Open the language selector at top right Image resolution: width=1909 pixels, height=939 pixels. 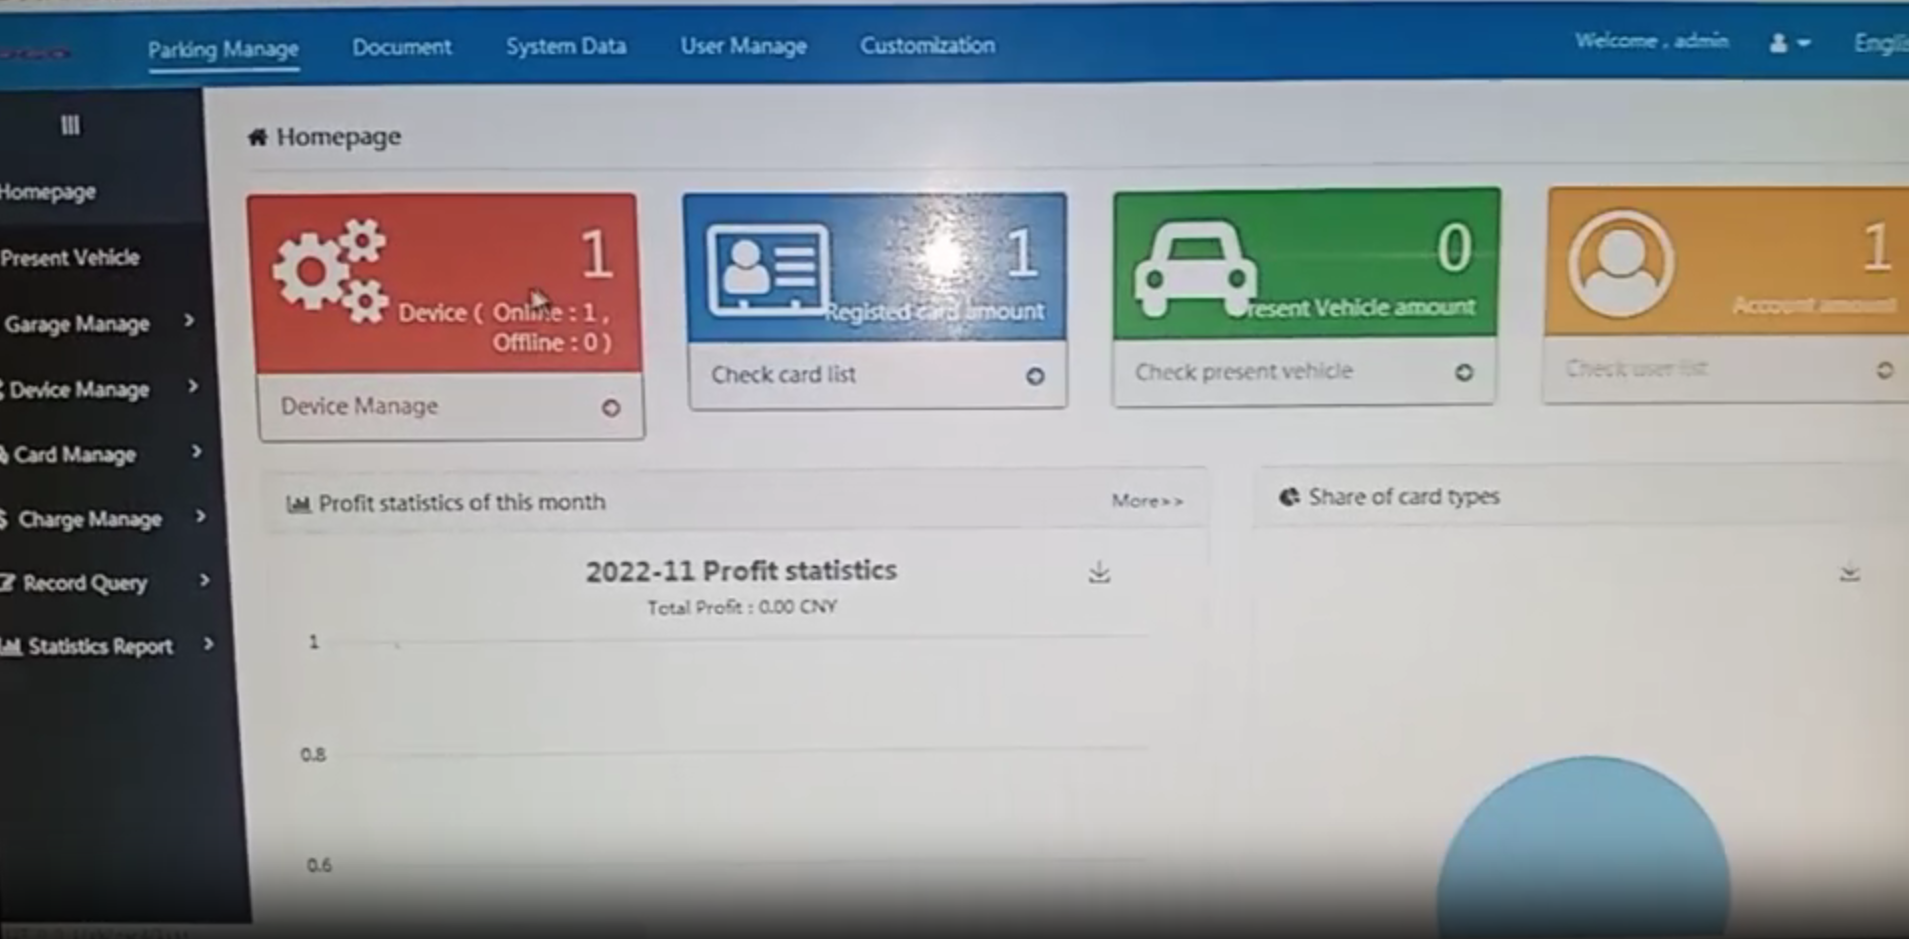(1880, 43)
